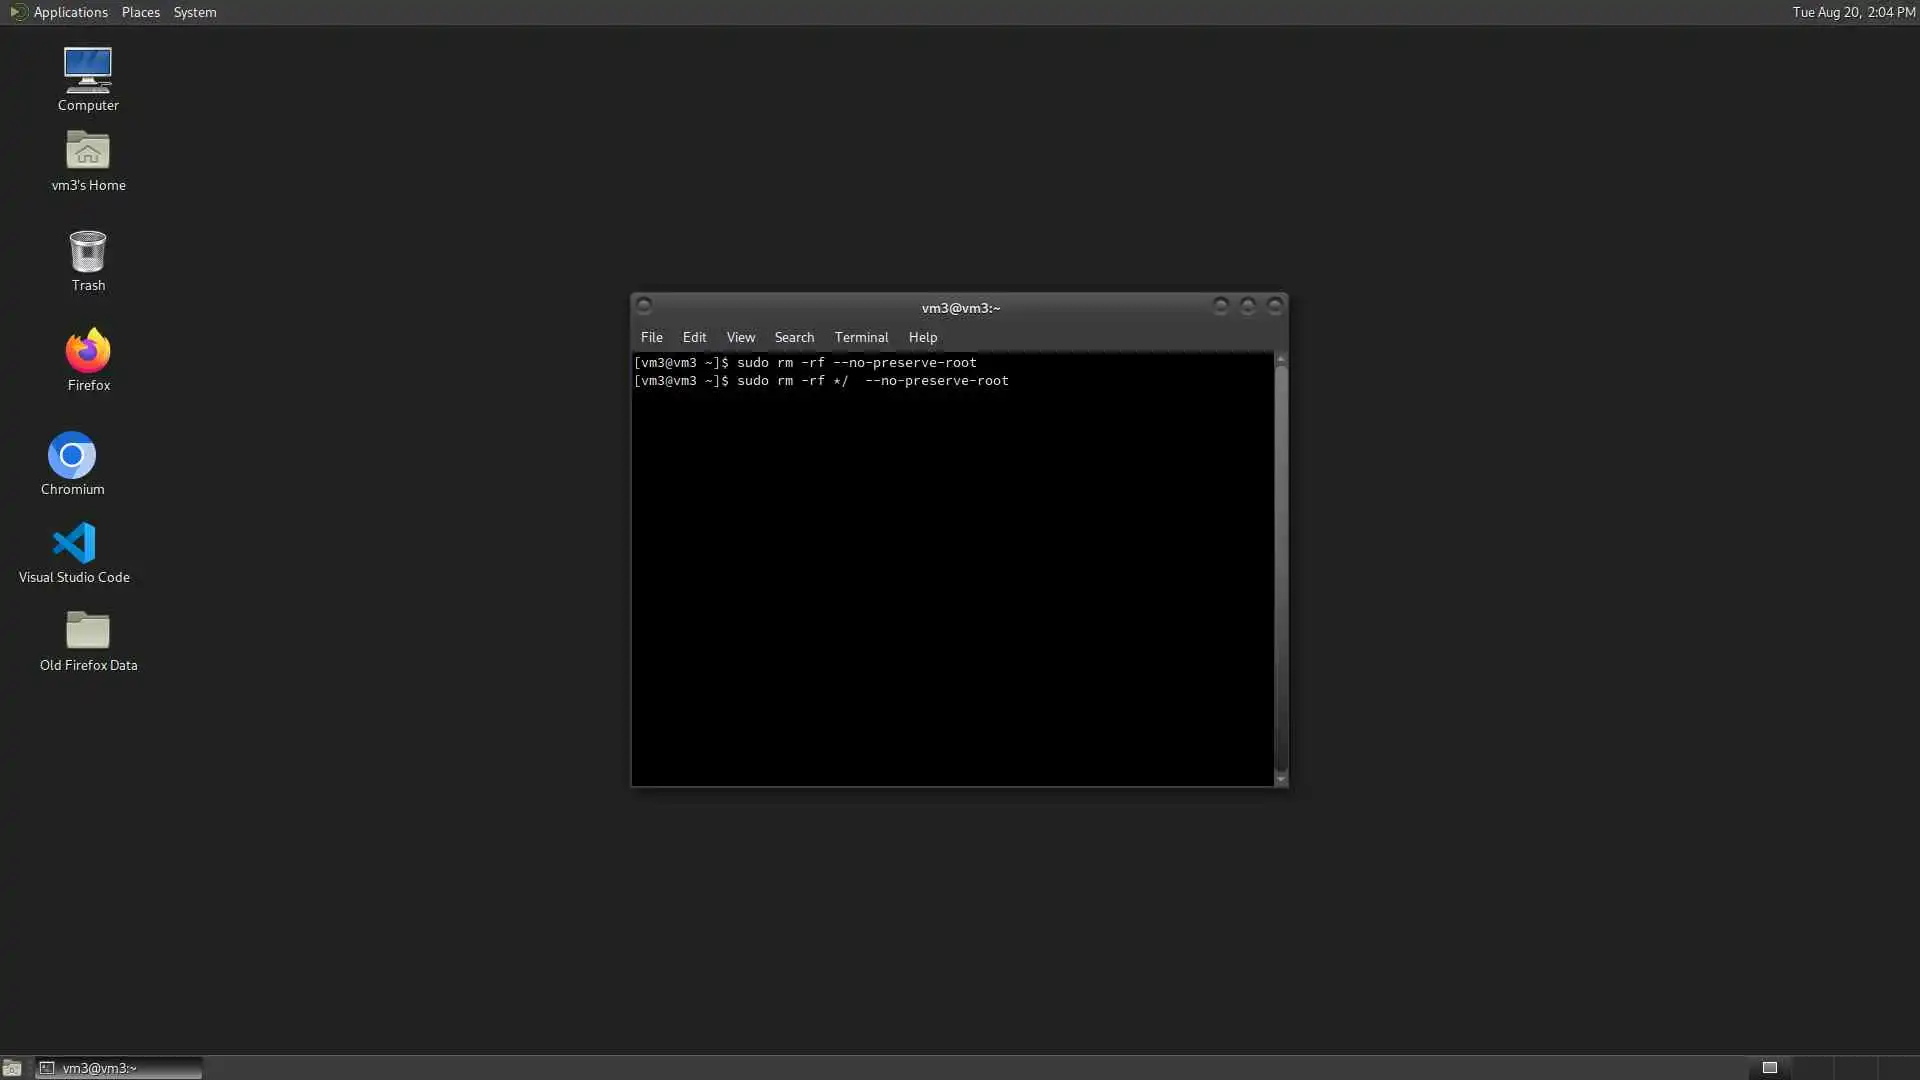Open the Applications menu in the top panel
The width and height of the screenshot is (1920, 1080).
coord(69,12)
